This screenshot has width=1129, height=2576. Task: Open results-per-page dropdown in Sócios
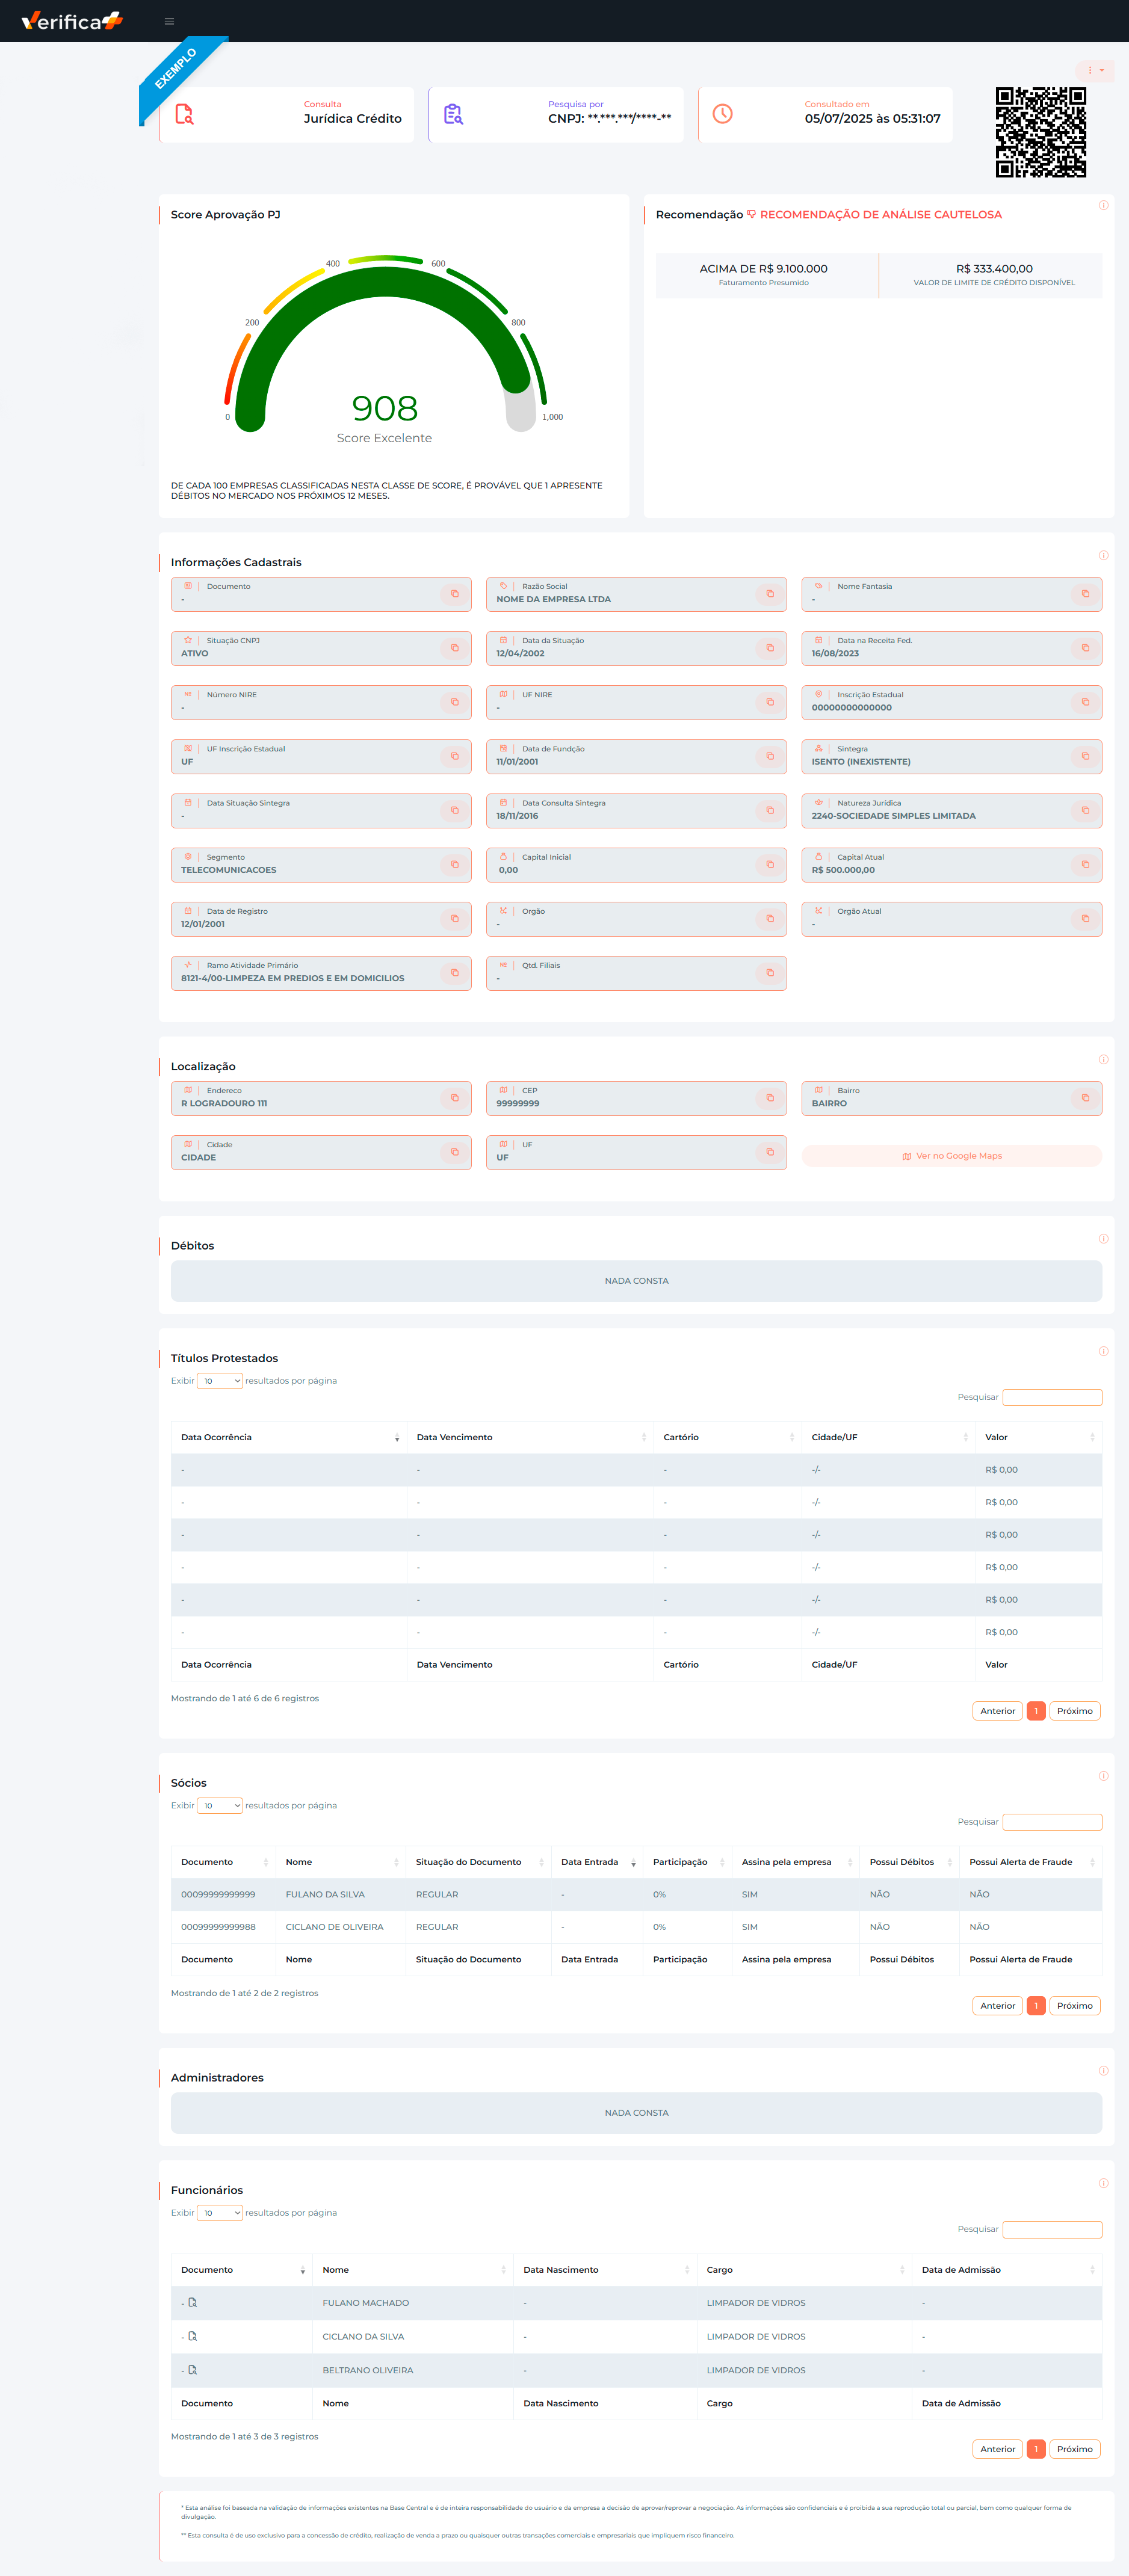(x=220, y=1806)
